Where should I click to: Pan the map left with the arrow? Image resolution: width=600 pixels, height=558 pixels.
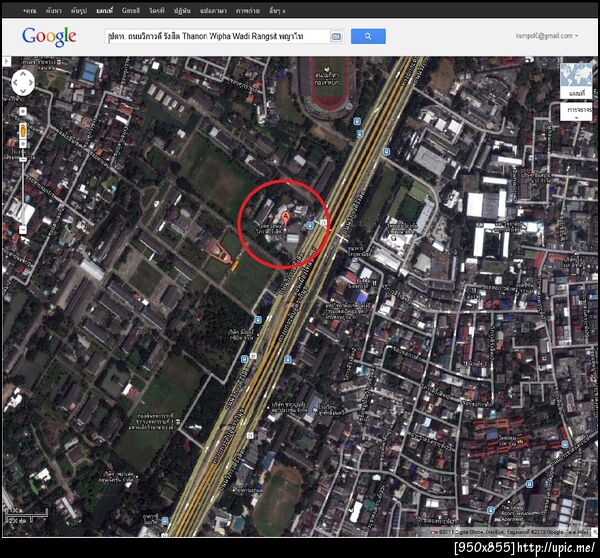point(15,82)
